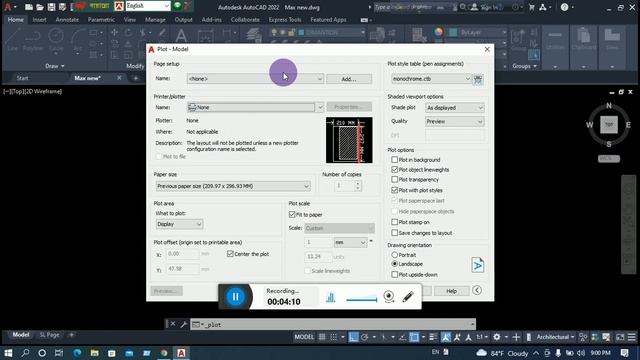The width and height of the screenshot is (640, 360).
Task: Enable Plot in background checkbox
Action: (x=394, y=160)
